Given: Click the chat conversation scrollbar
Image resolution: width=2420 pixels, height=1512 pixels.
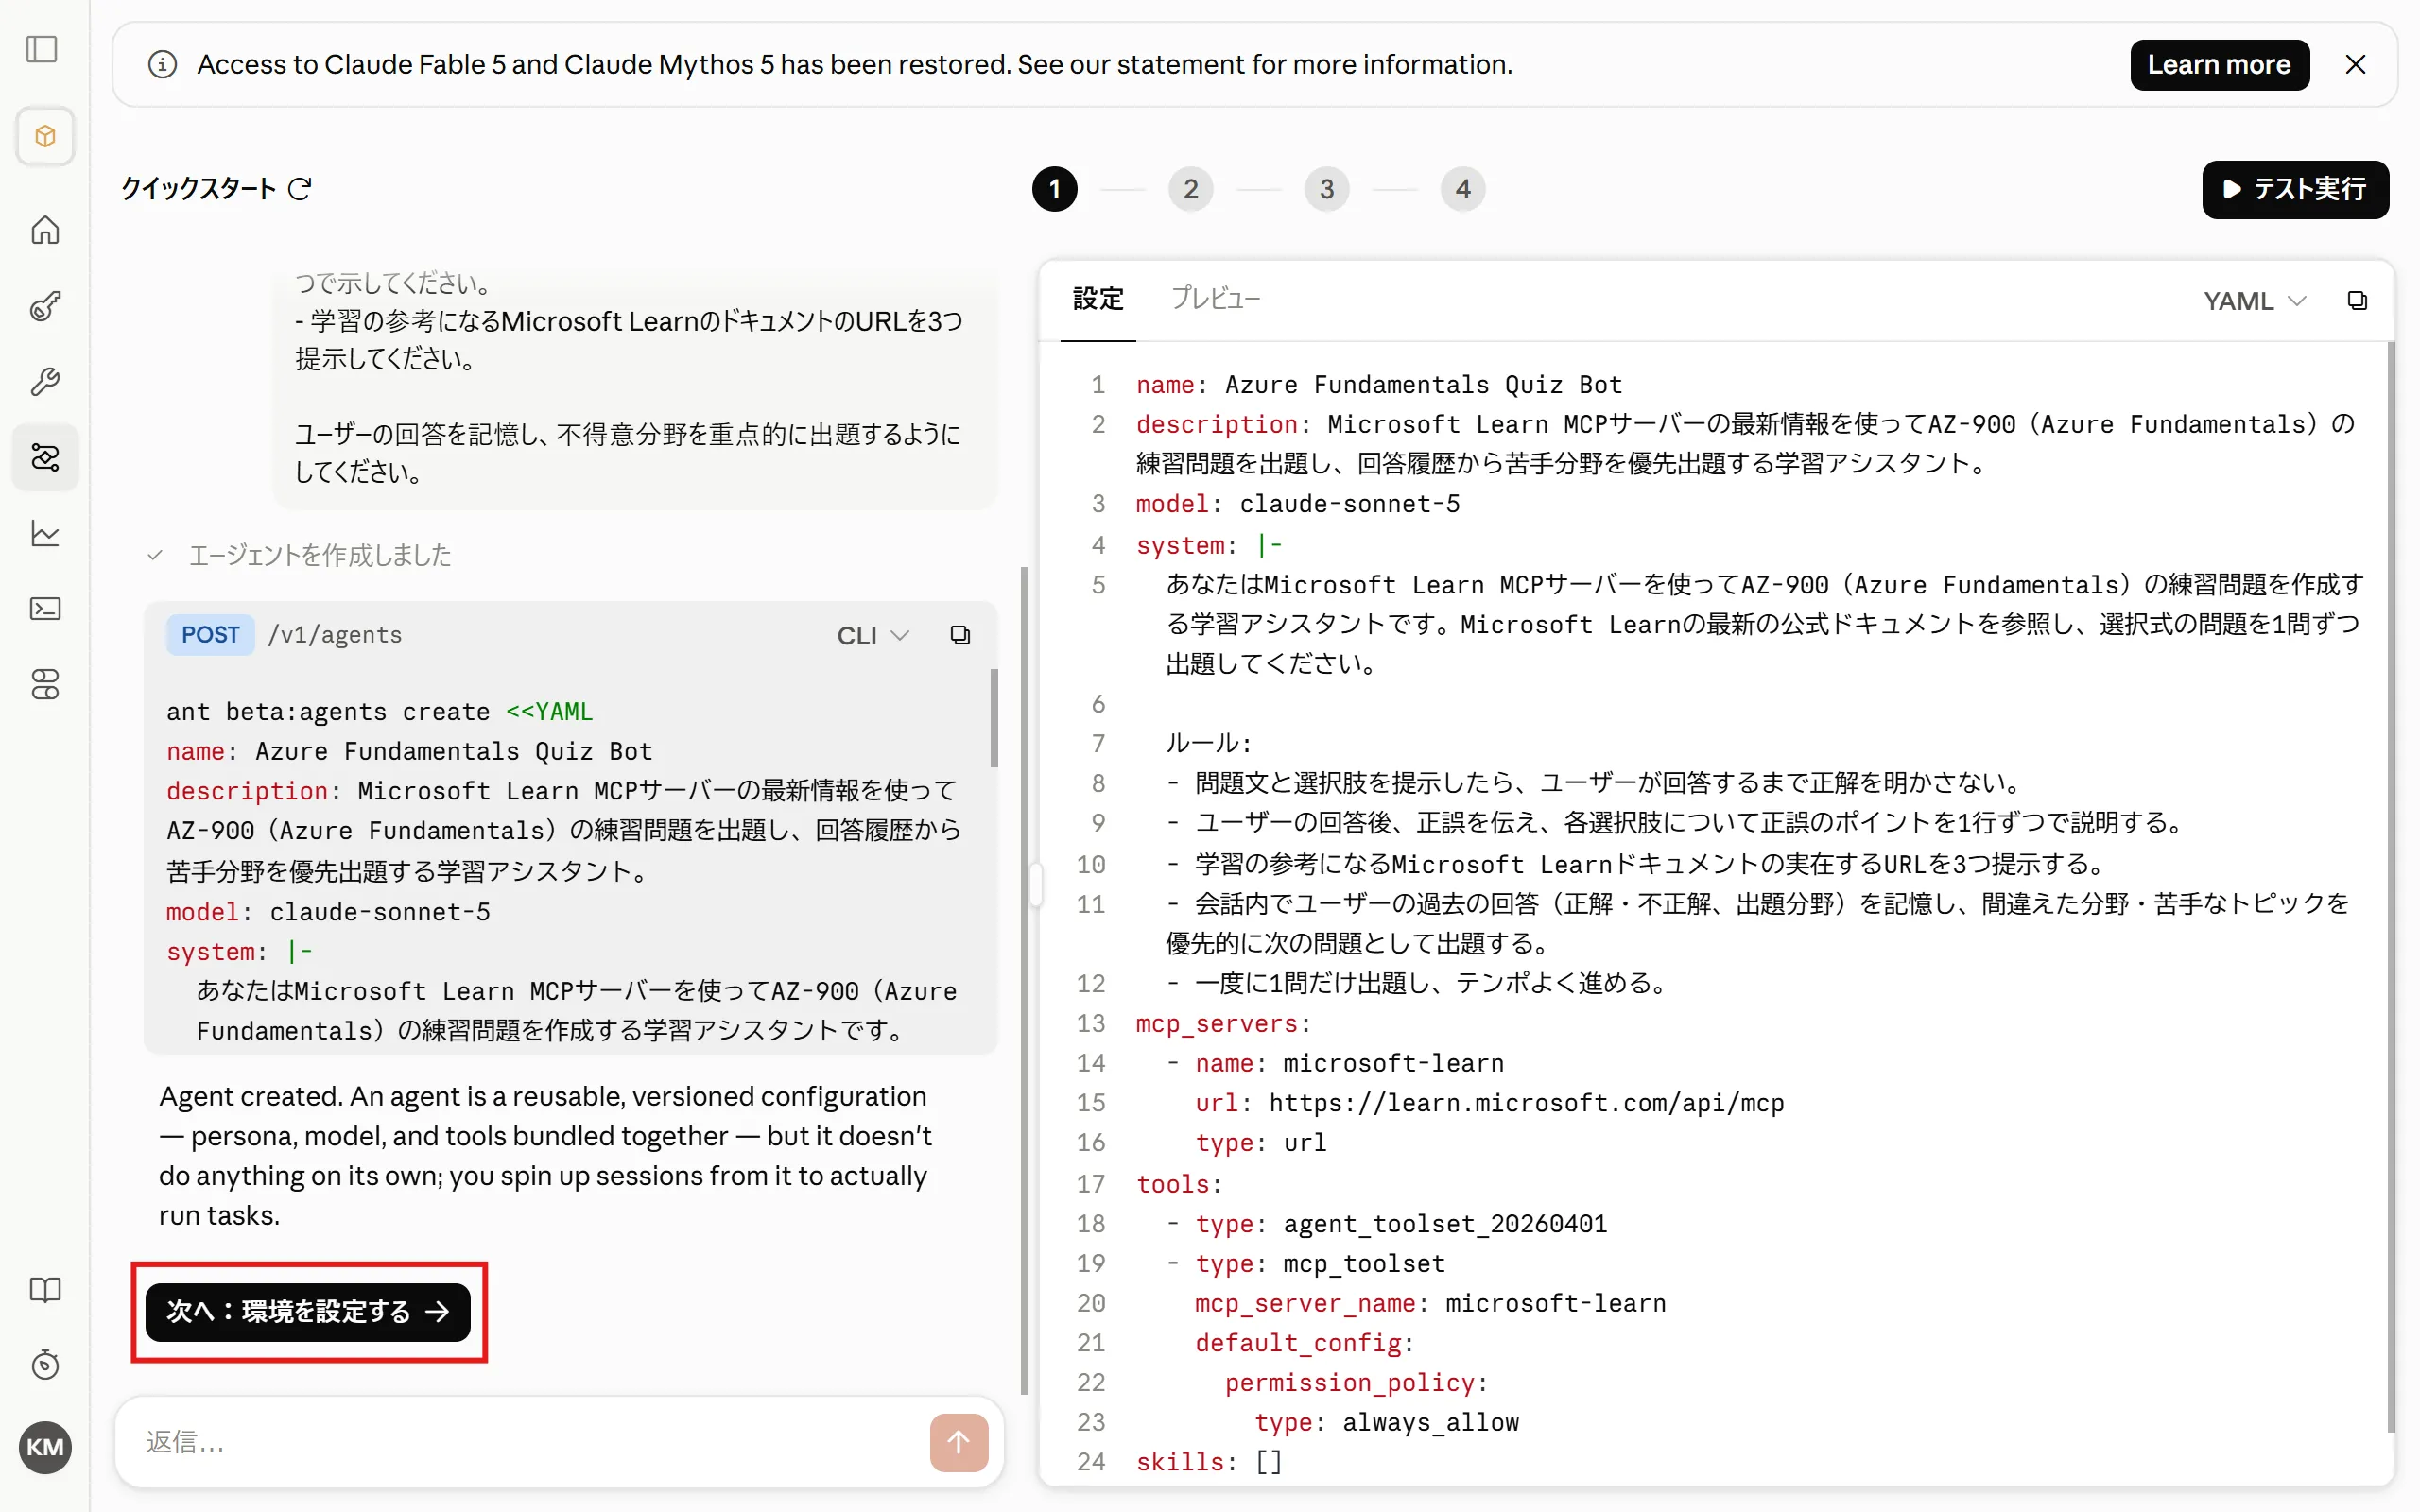Looking at the screenshot, I should [1024, 980].
